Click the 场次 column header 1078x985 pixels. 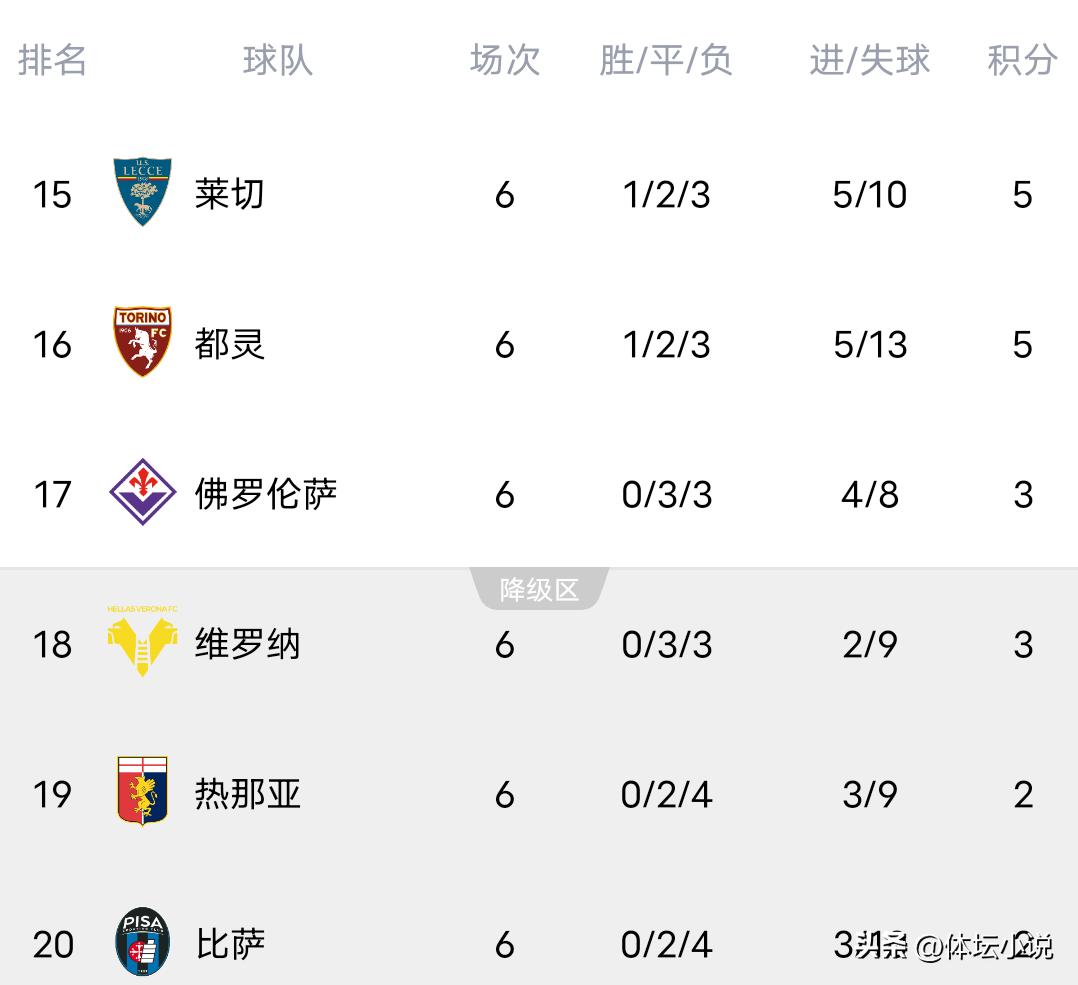pyautogui.click(x=505, y=60)
